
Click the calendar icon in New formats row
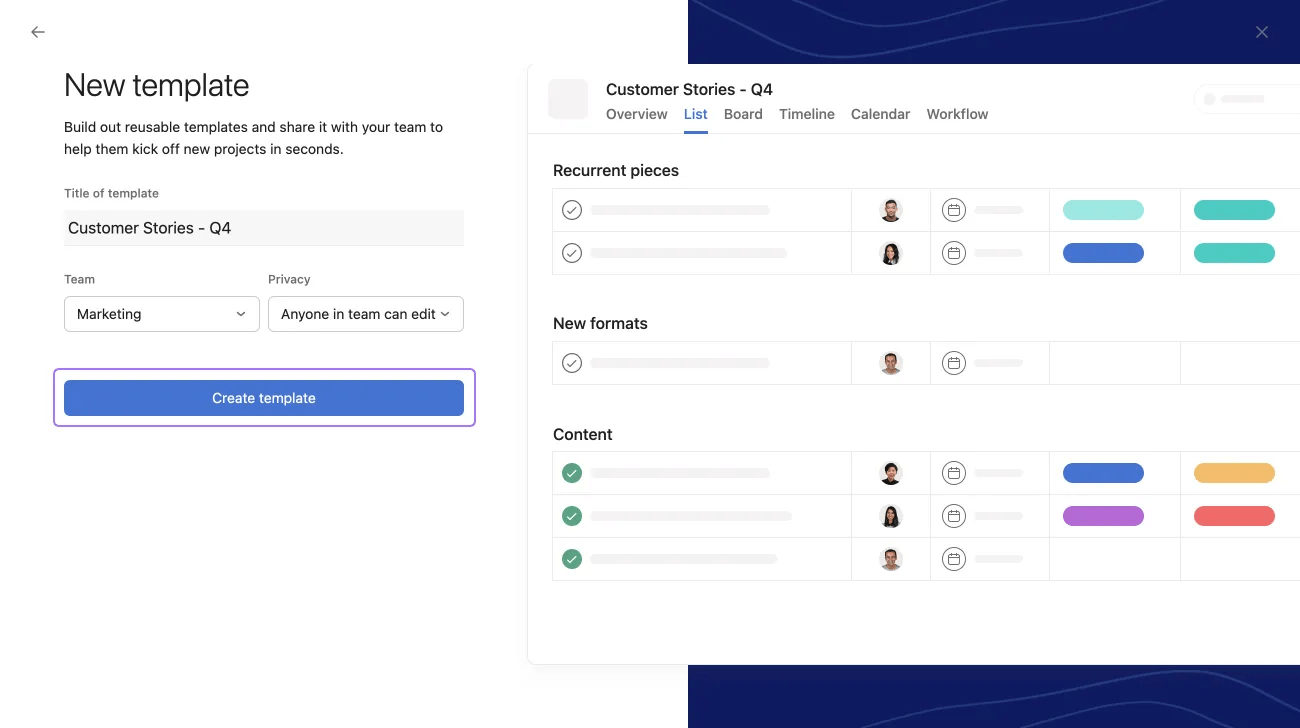click(x=954, y=363)
